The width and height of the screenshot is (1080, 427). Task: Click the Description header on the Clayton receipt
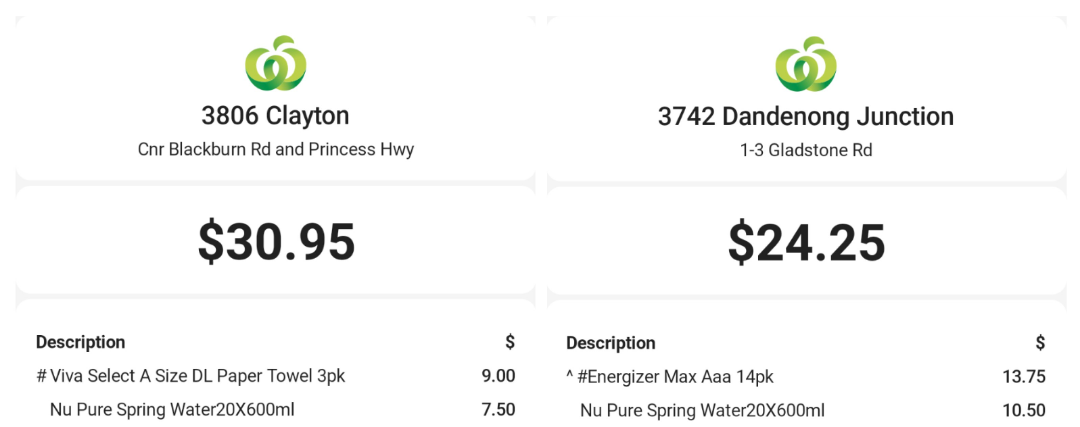81,342
